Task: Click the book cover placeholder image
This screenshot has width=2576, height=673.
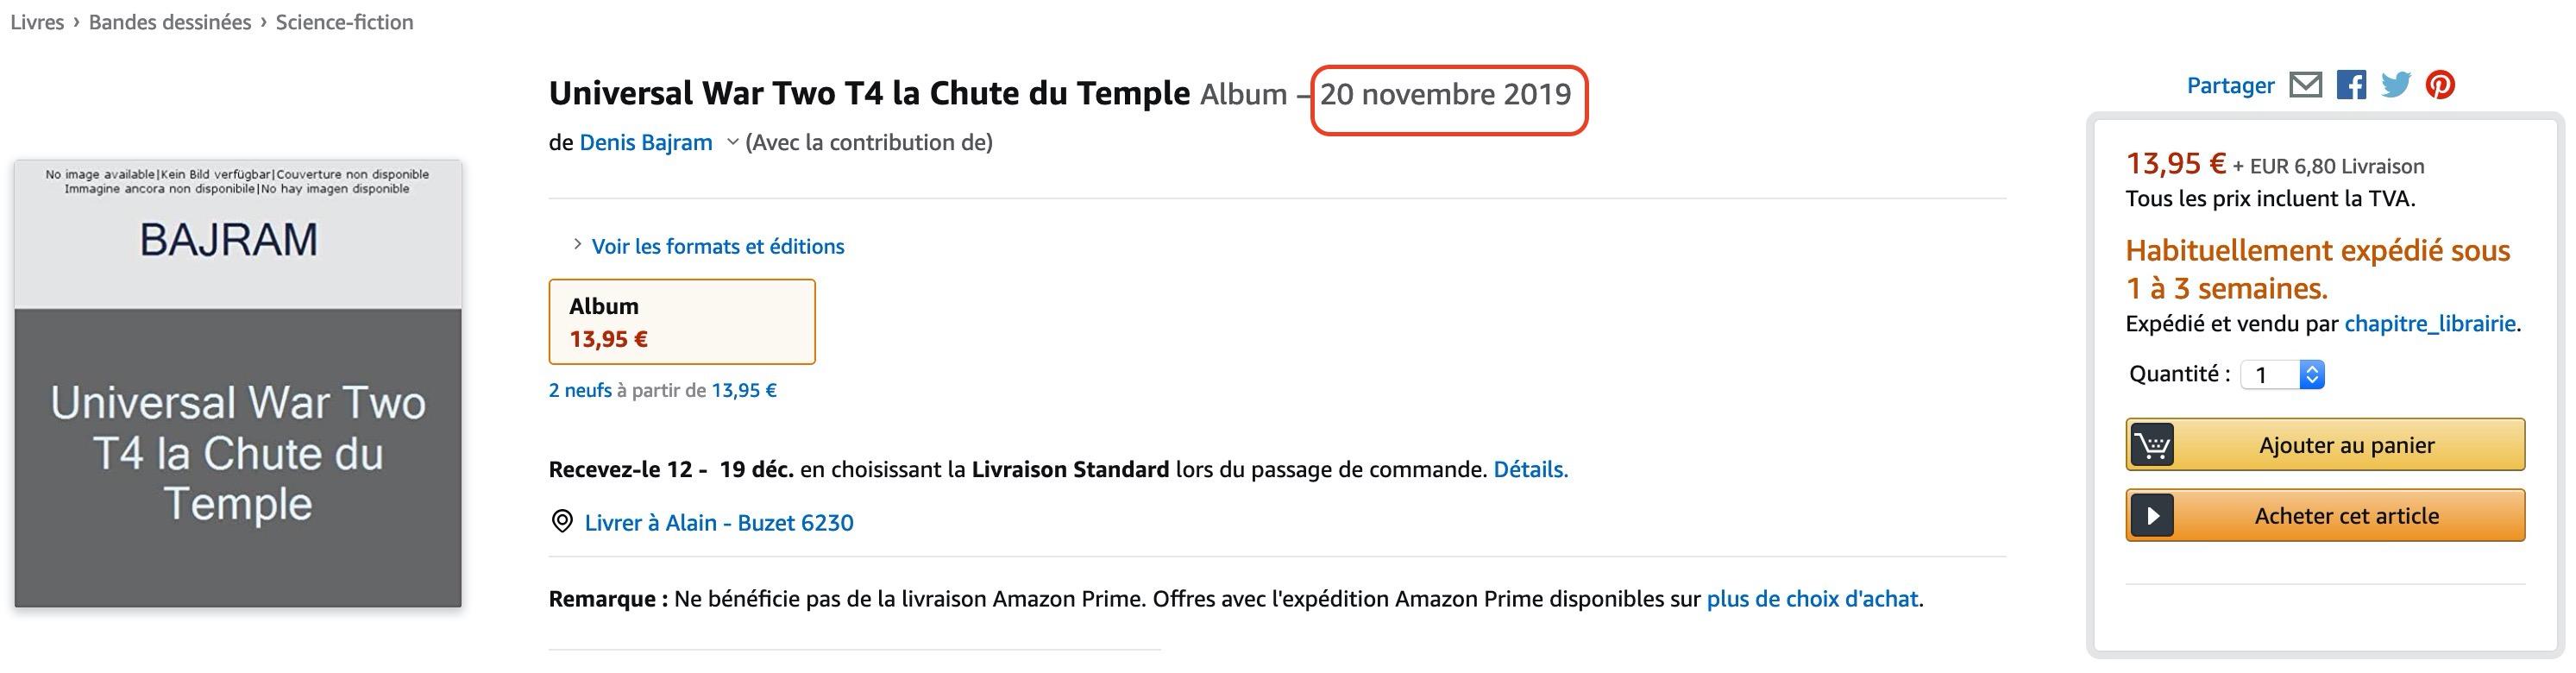Action: click(238, 383)
